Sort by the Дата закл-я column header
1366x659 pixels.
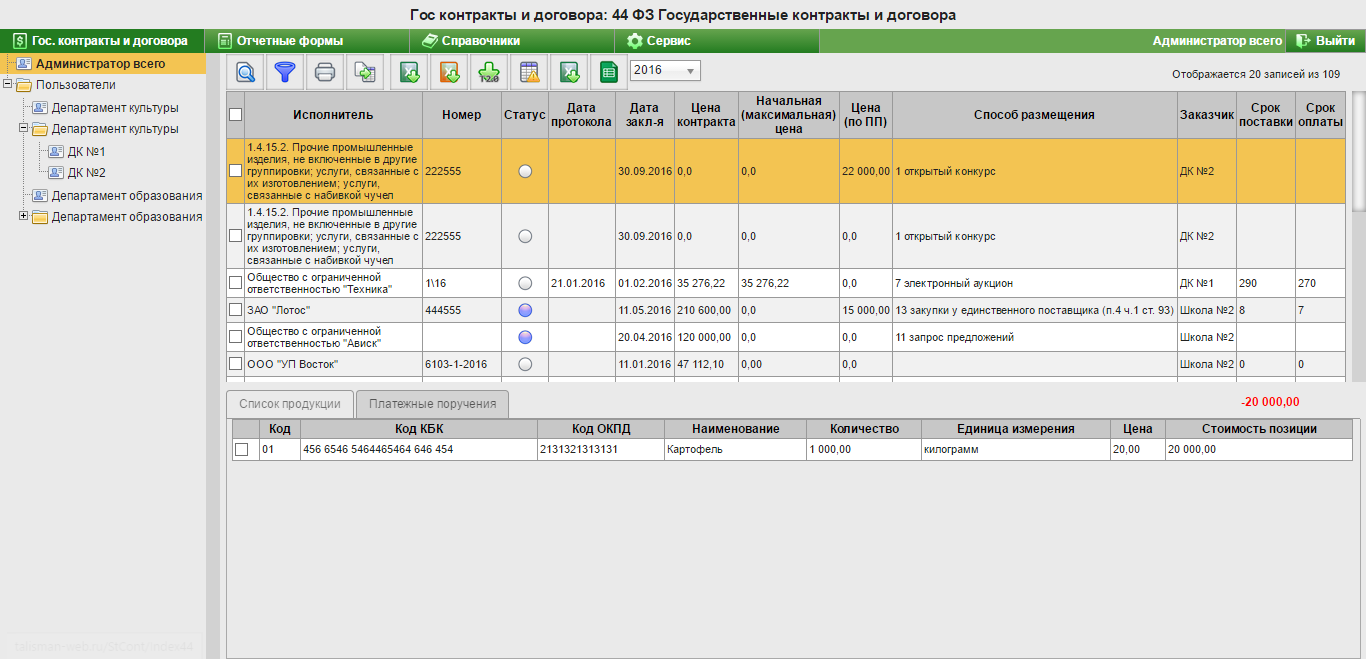coord(645,115)
